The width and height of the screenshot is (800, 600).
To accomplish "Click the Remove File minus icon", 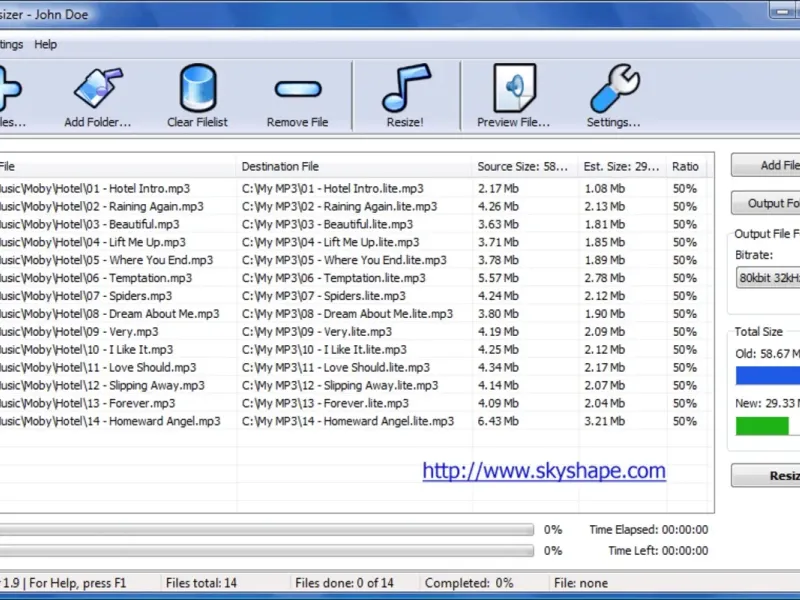I will tap(298, 89).
